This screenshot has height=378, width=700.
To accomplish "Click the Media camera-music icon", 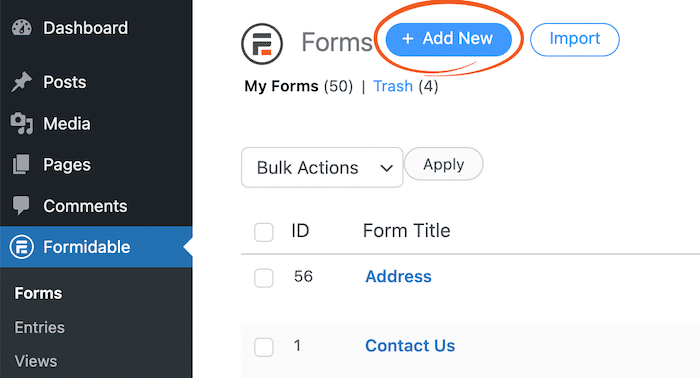I will [21, 124].
